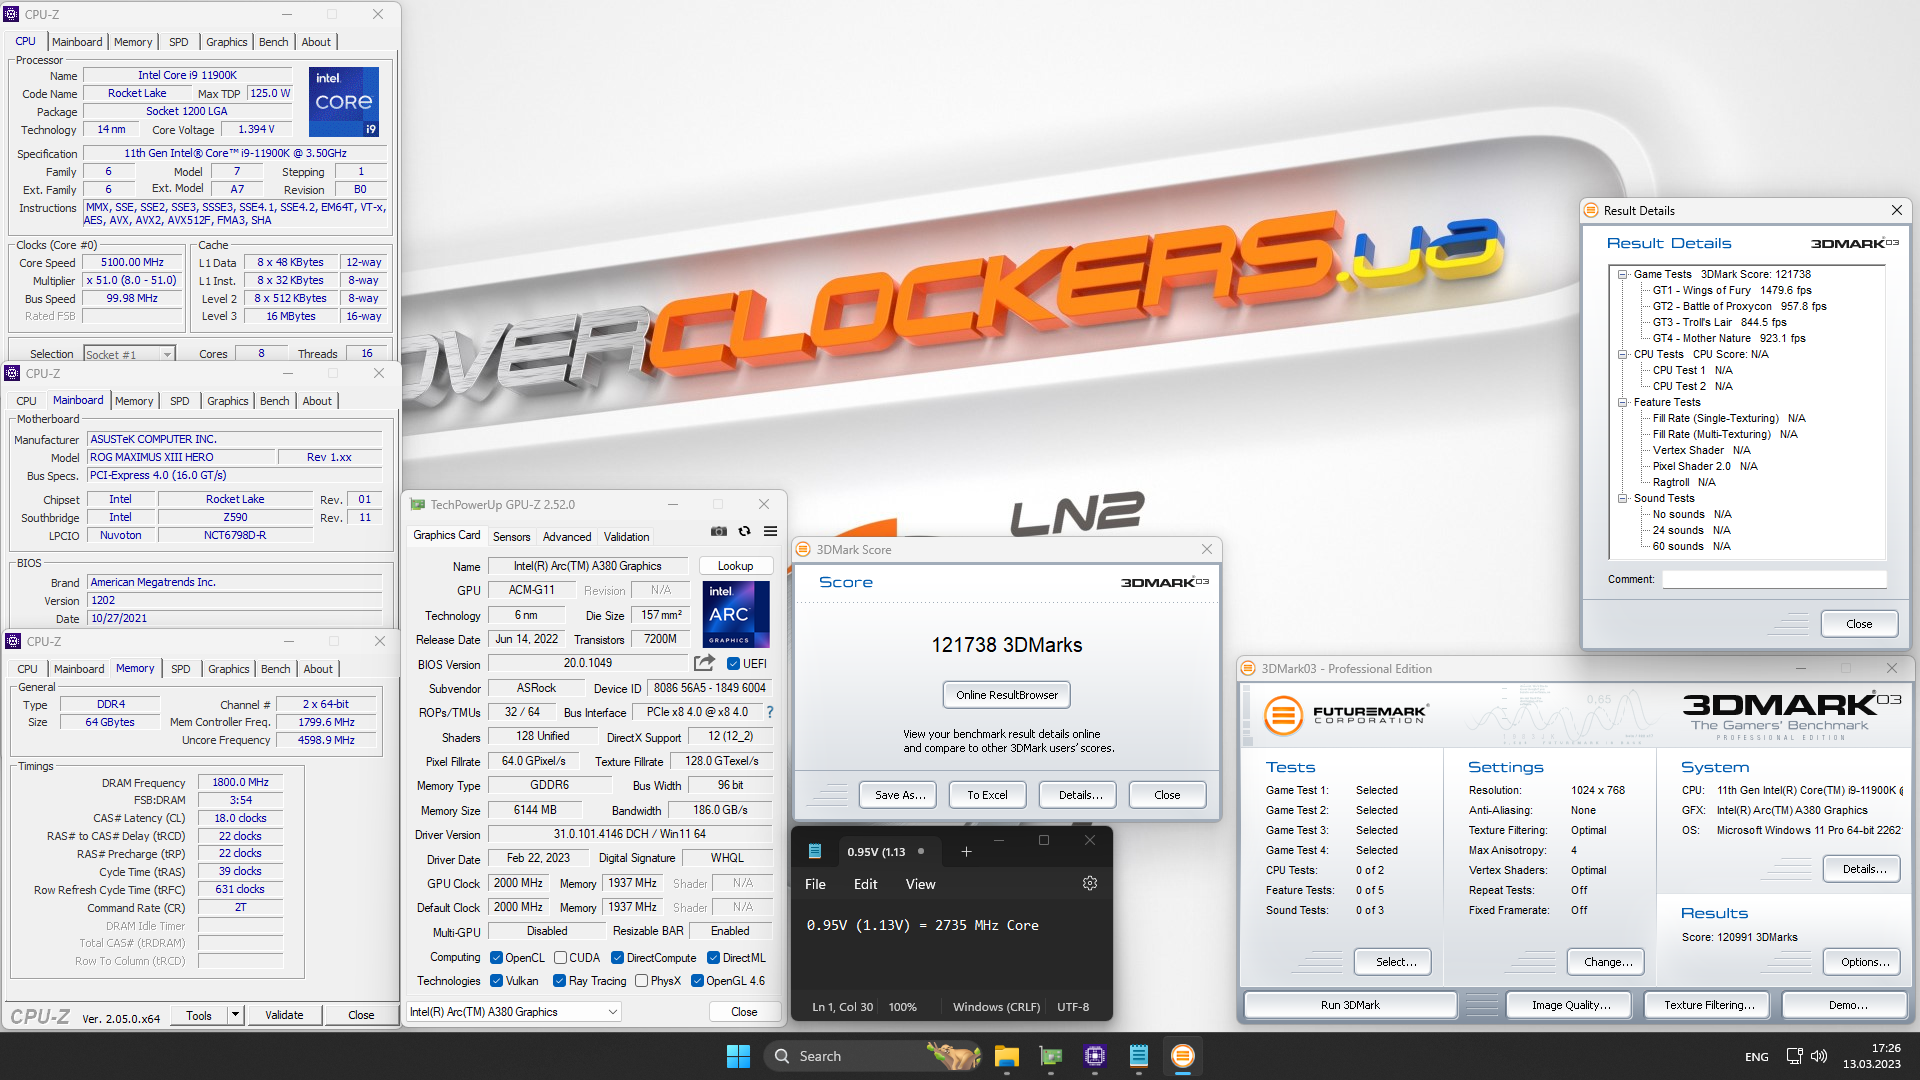
Task: Toggle CUDA checkbox
Action: point(560,957)
